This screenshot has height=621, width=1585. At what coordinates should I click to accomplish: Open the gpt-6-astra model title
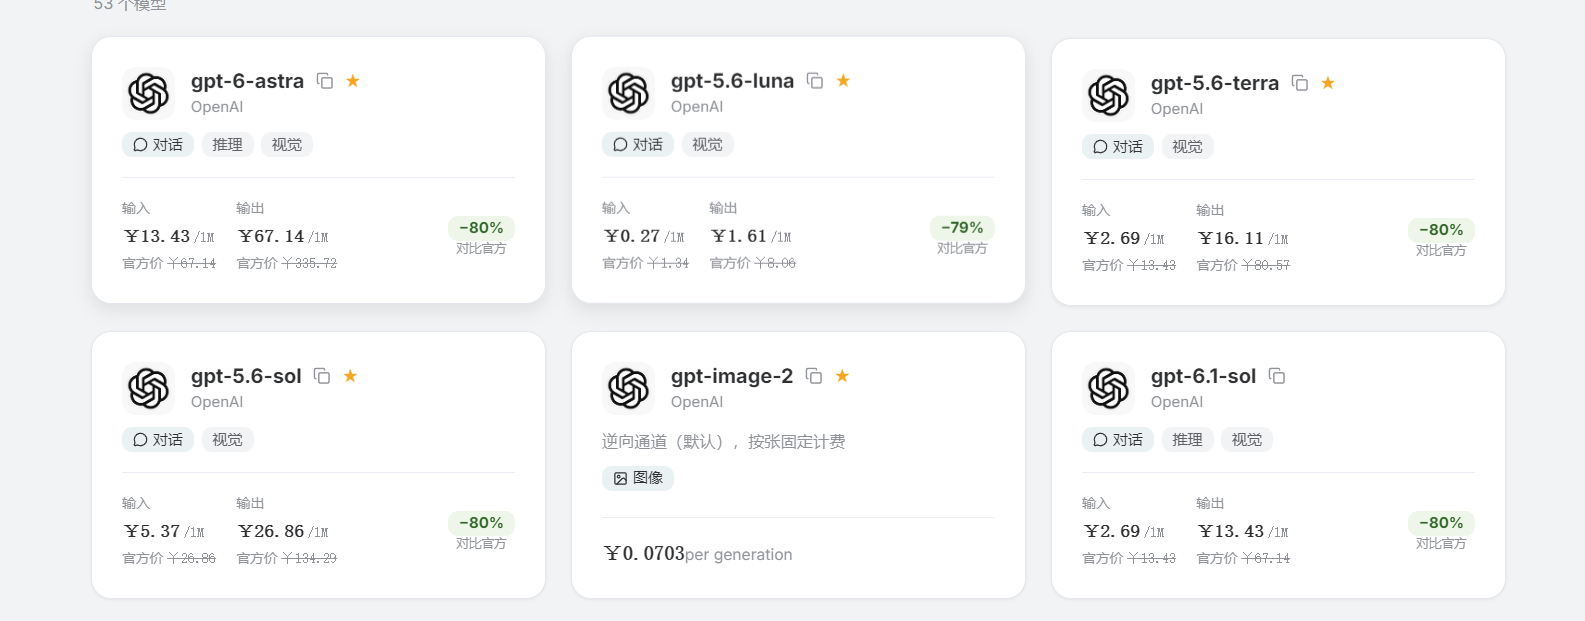(247, 81)
